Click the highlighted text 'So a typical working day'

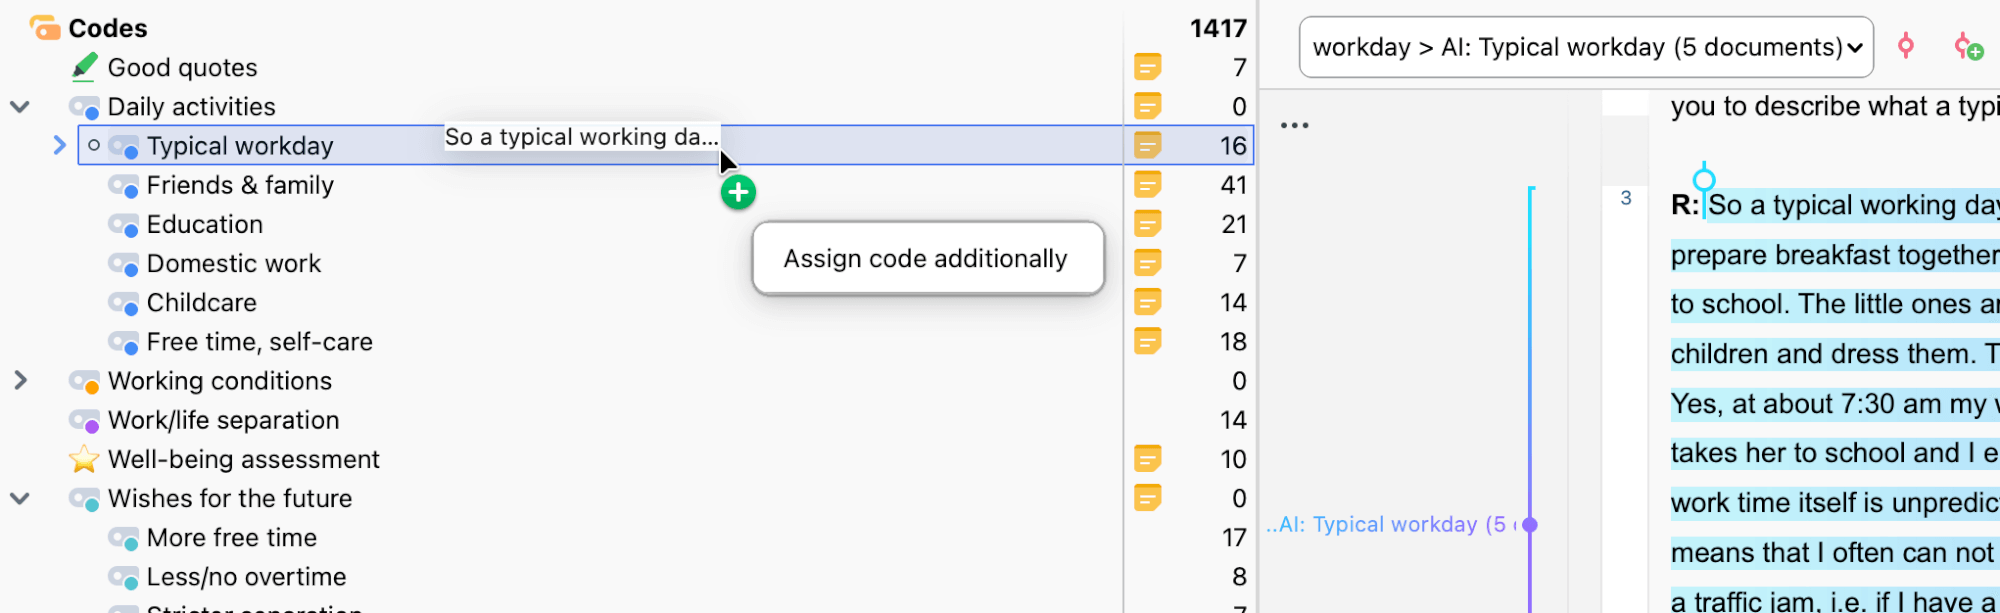click(1854, 205)
